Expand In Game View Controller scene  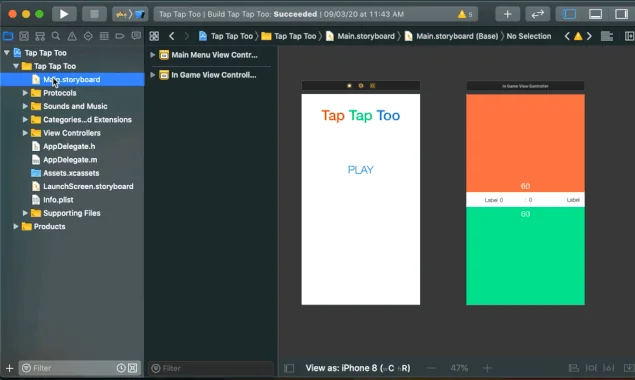[x=153, y=75]
